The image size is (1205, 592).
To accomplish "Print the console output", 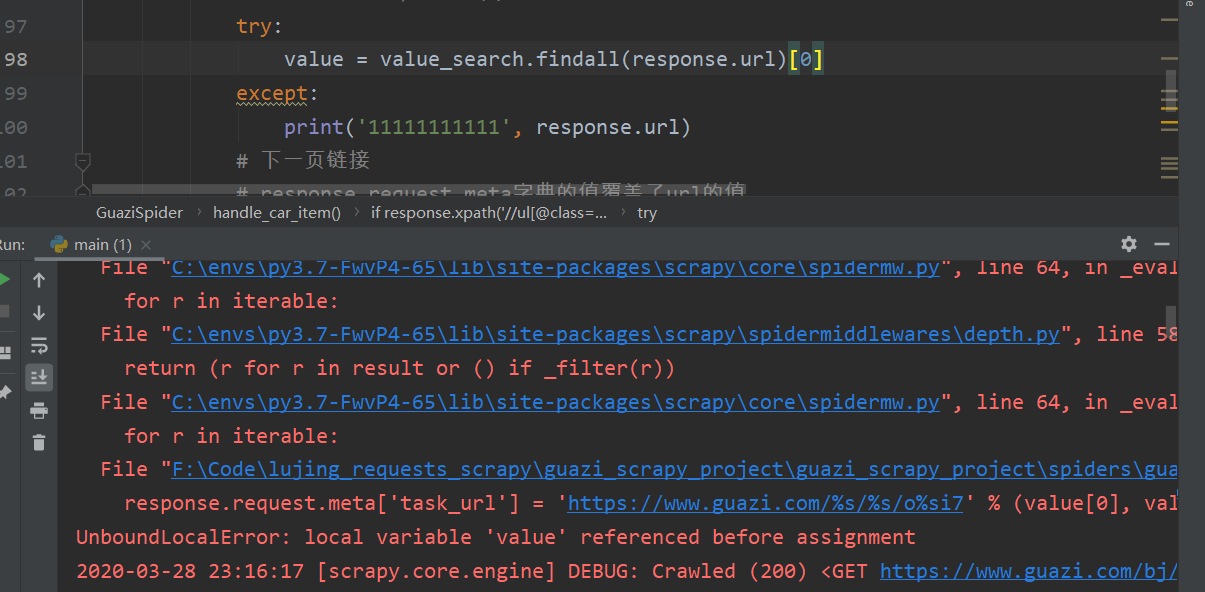I will pyautogui.click(x=39, y=410).
